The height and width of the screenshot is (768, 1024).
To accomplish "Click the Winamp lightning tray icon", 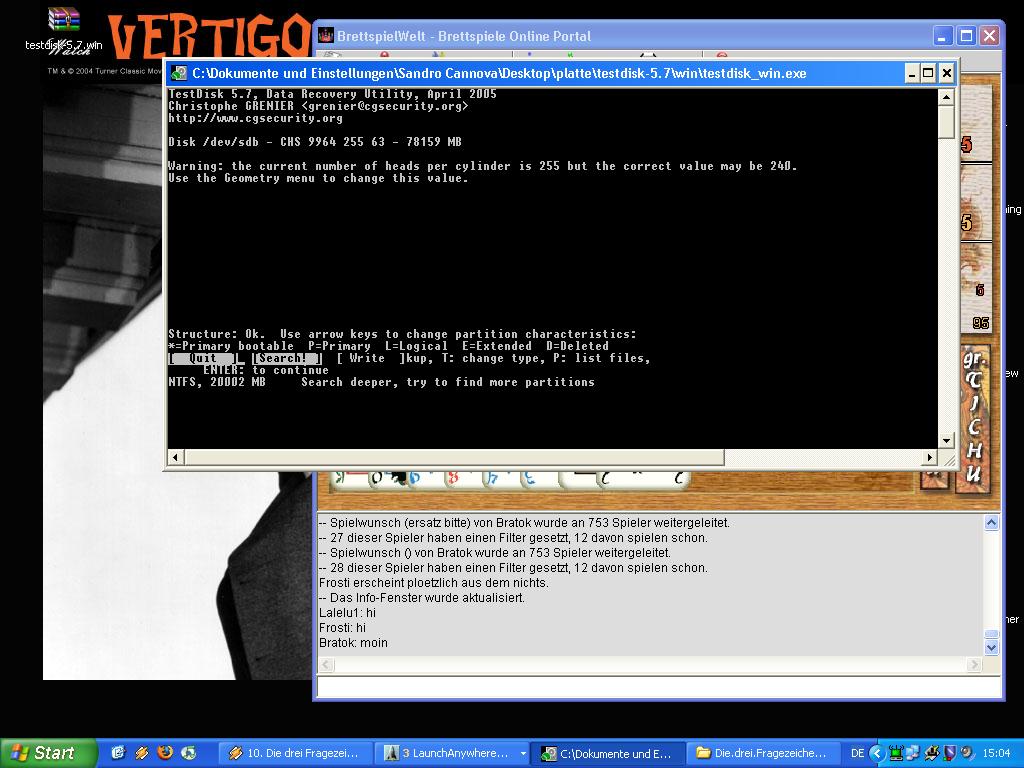I will tap(933, 753).
